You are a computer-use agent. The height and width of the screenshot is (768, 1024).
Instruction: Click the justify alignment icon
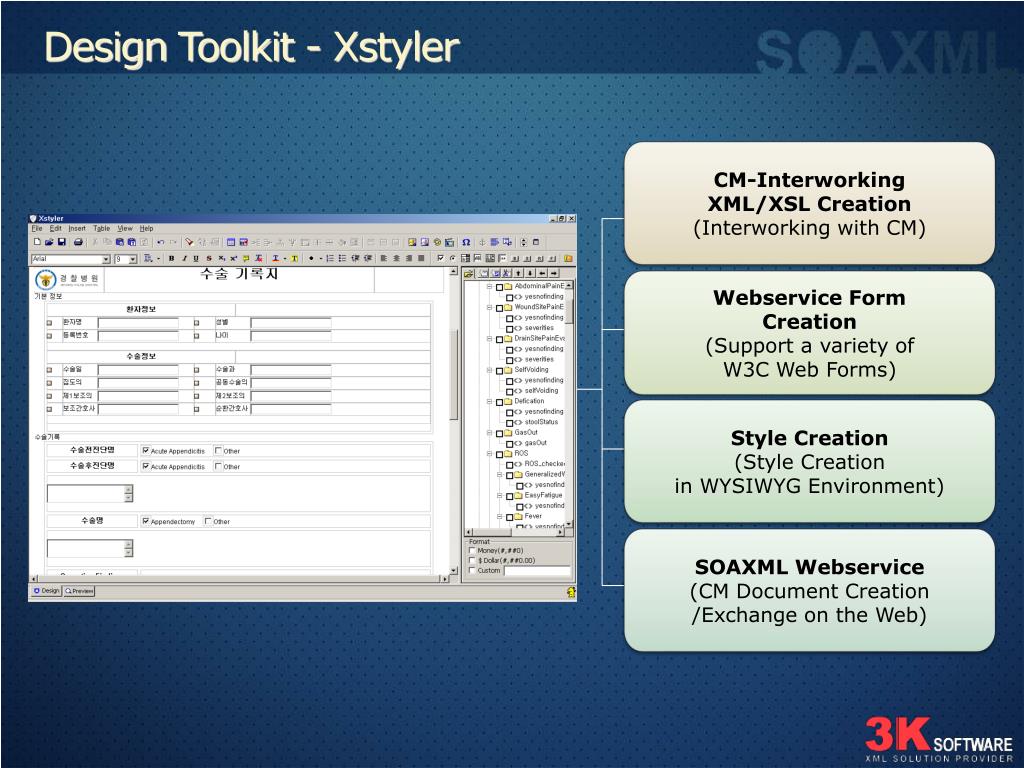pyautogui.click(x=421, y=258)
